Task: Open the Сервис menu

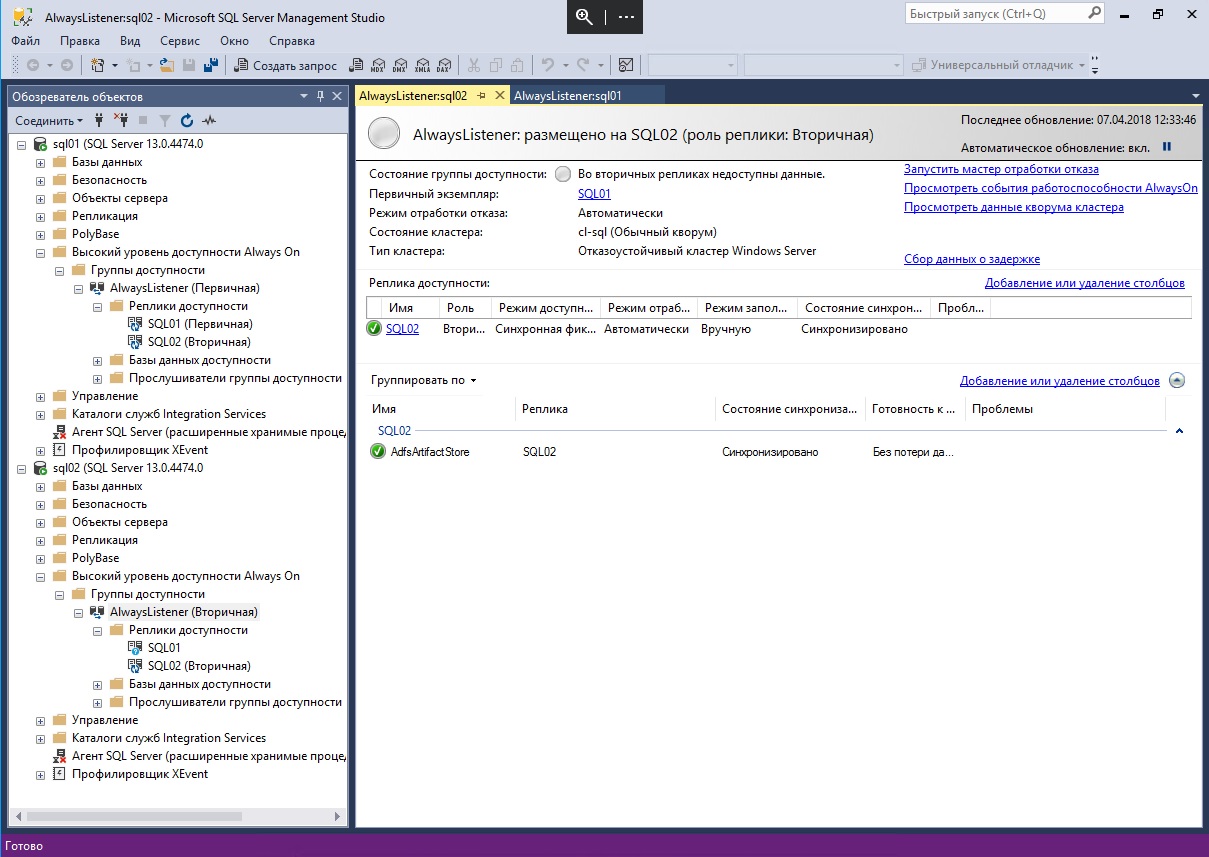Action: coord(180,41)
